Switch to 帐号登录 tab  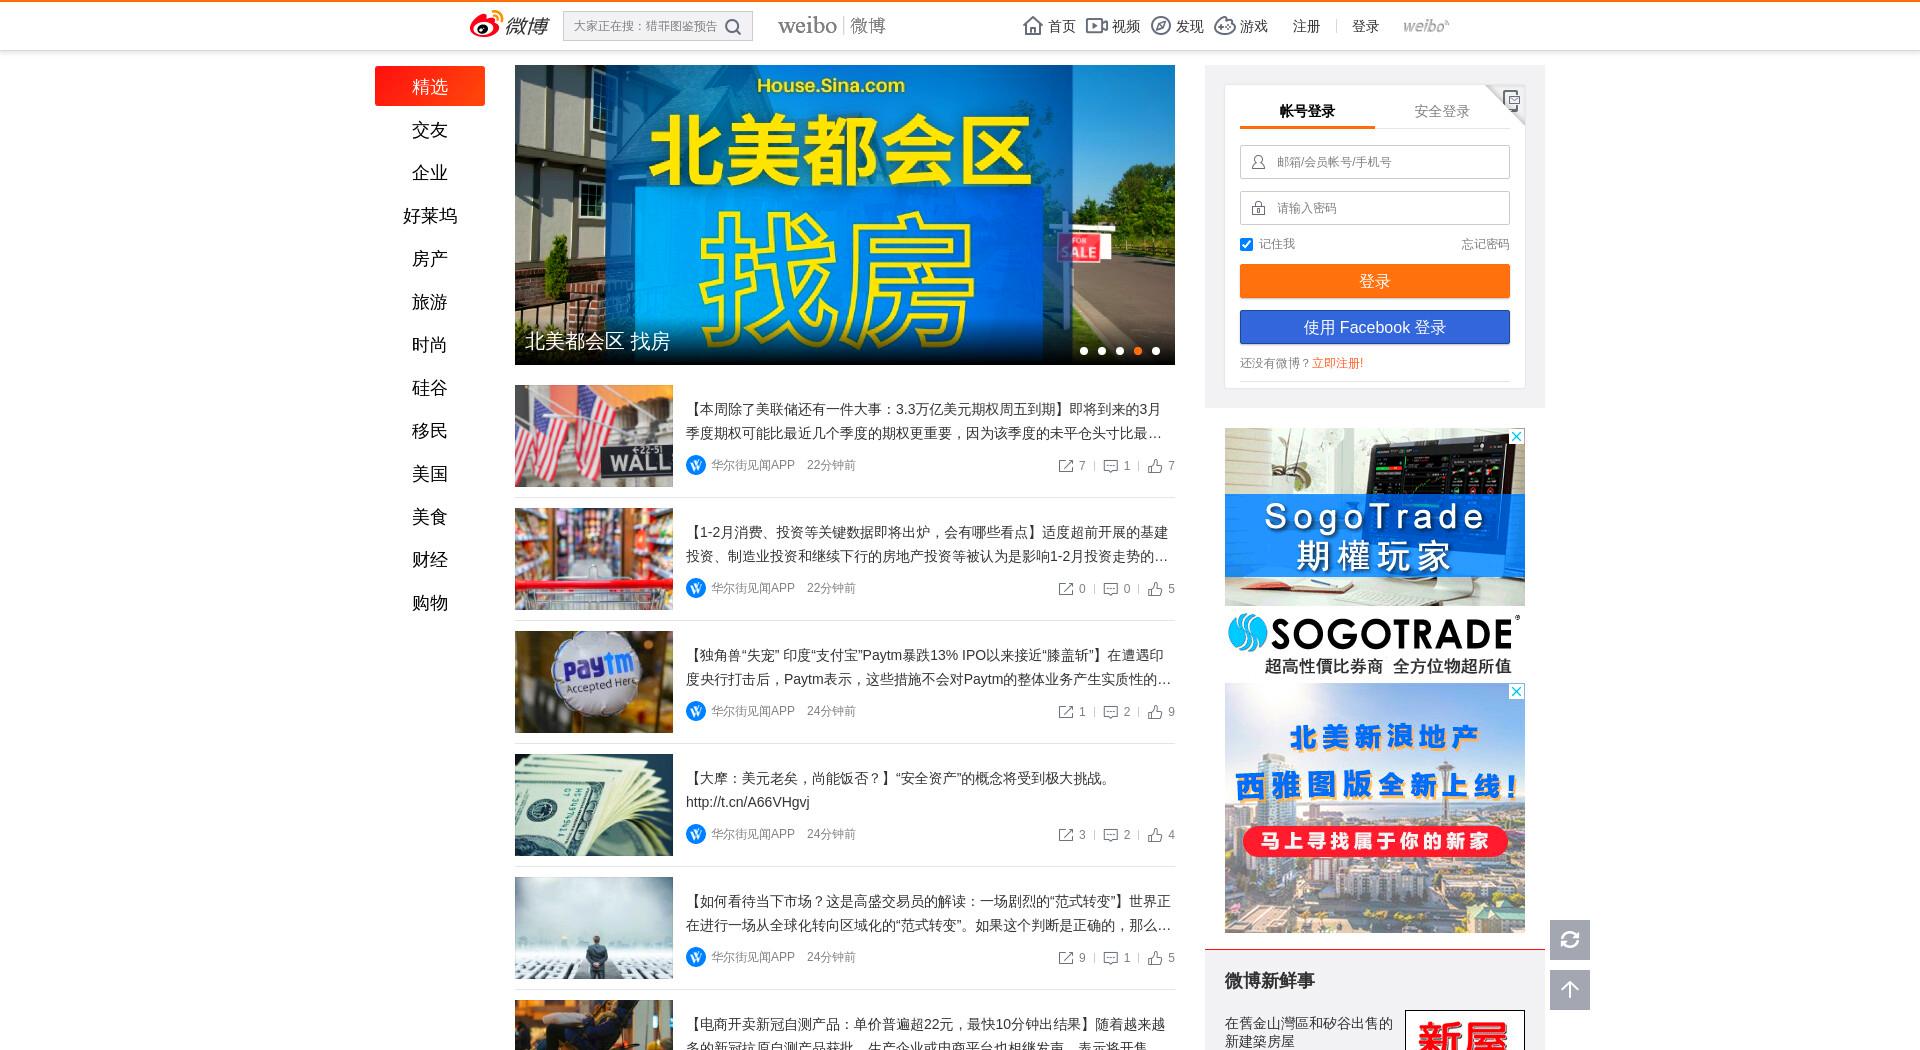1307,111
